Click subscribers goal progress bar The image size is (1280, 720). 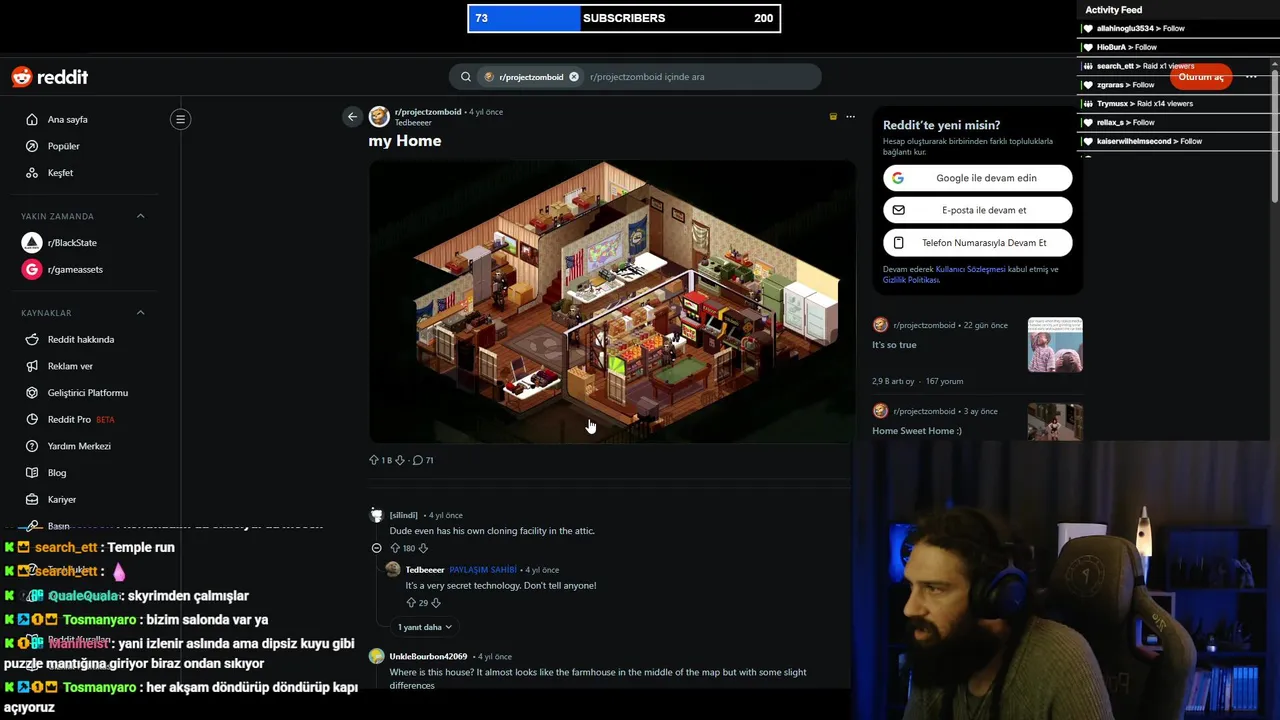(x=624, y=18)
